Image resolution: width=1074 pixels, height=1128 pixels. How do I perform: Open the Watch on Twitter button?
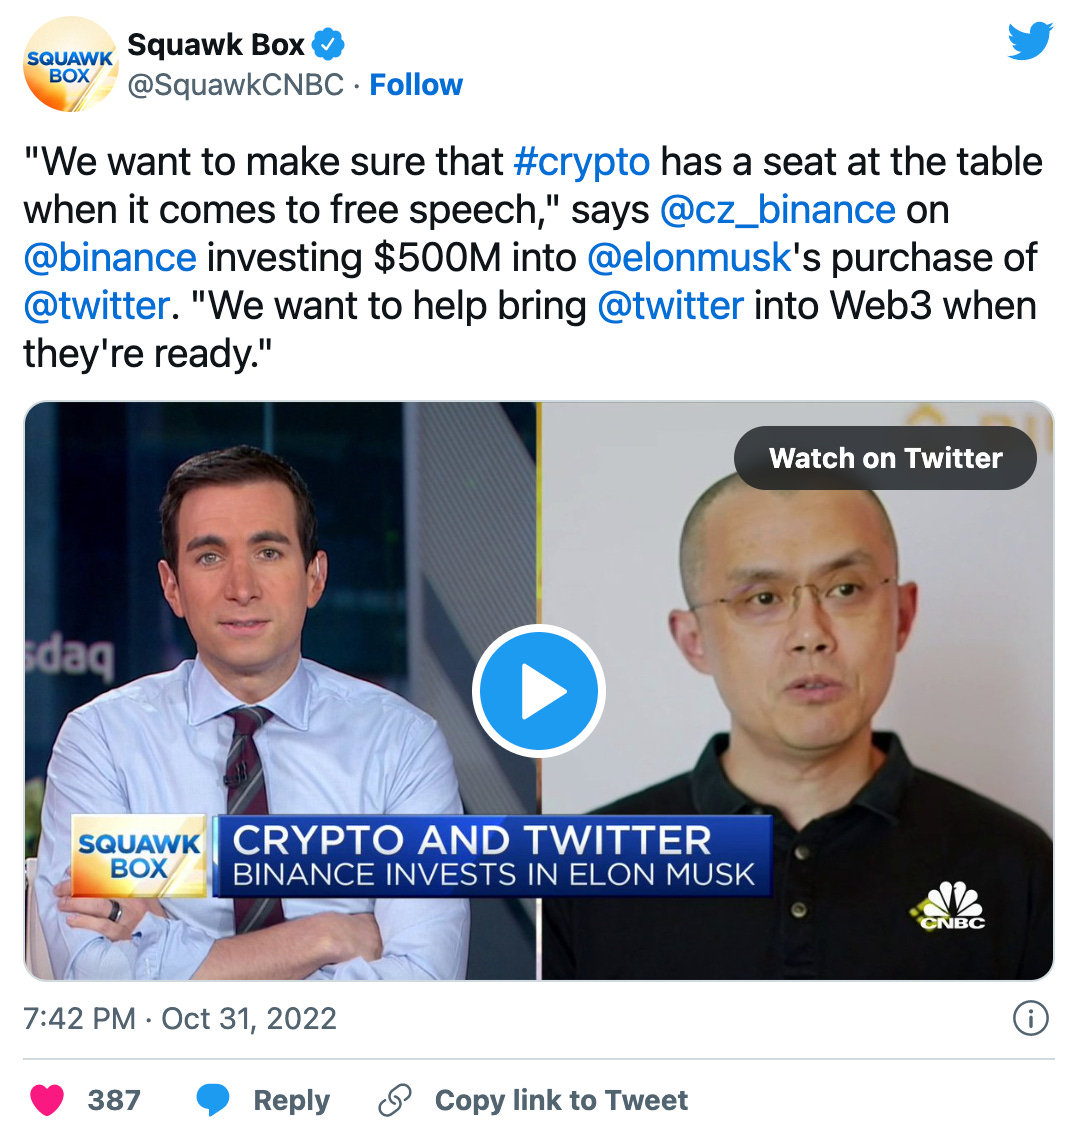pyautogui.click(x=885, y=458)
